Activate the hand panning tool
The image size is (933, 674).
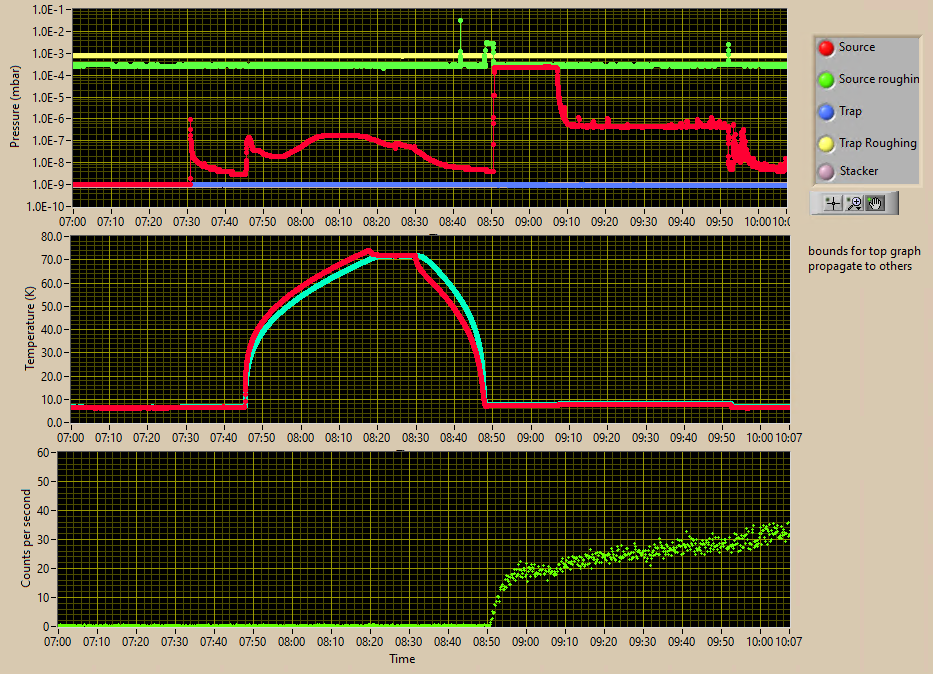[x=875, y=203]
